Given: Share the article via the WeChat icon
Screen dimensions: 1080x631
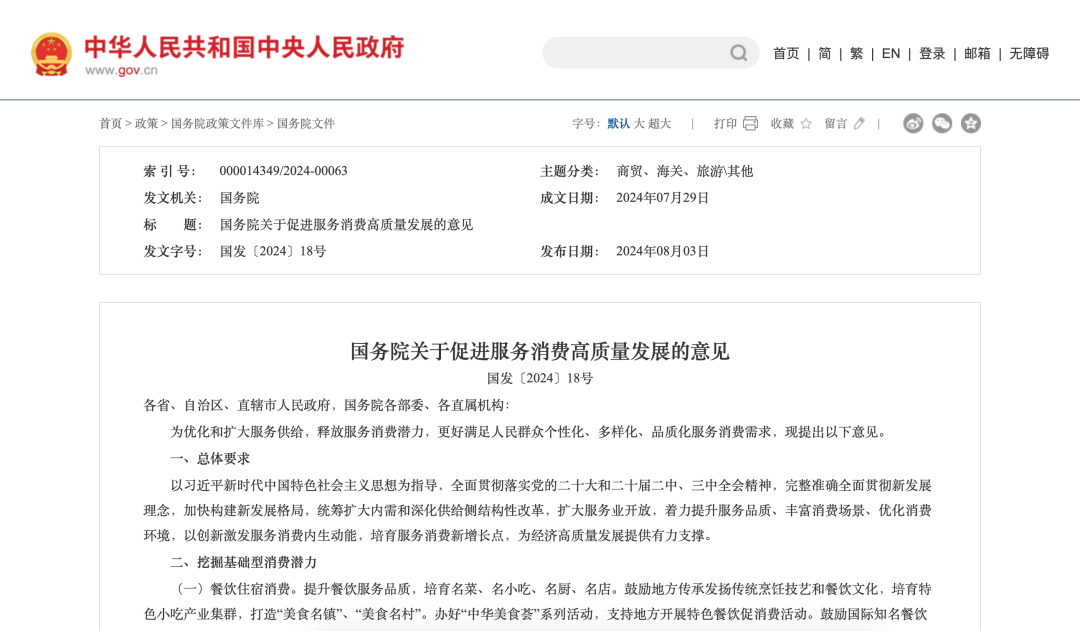Looking at the screenshot, I should [x=941, y=123].
